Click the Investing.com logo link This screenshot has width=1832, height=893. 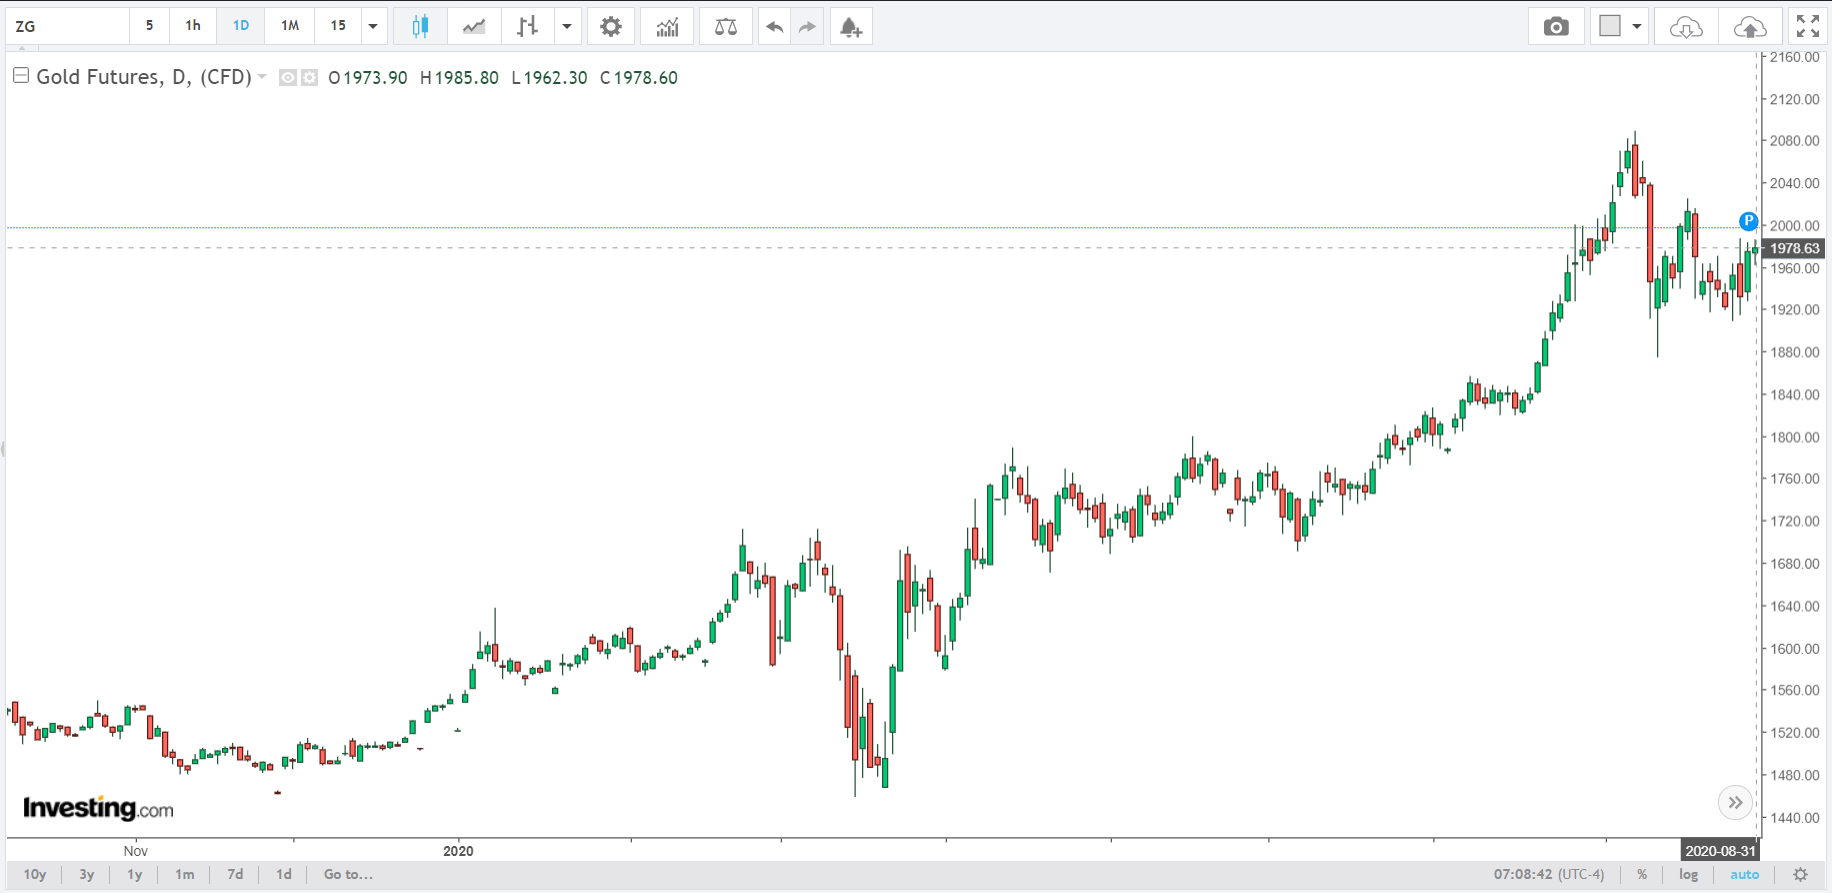[98, 808]
